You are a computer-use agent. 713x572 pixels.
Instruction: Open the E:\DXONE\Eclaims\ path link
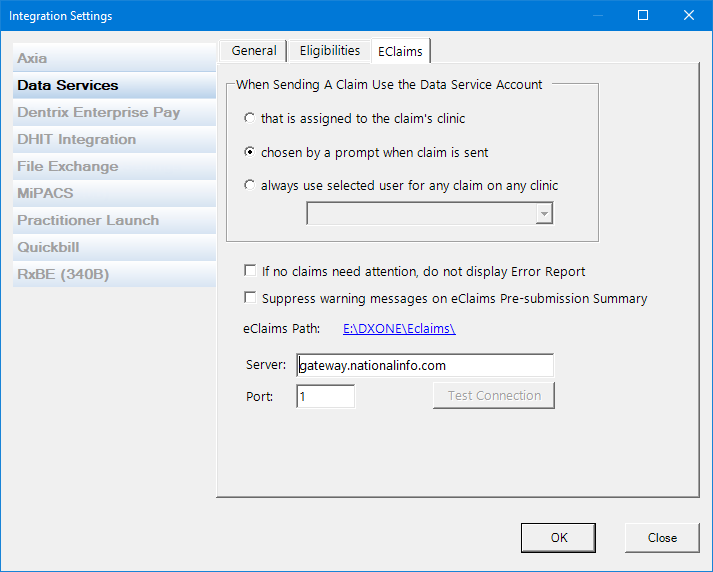point(399,328)
